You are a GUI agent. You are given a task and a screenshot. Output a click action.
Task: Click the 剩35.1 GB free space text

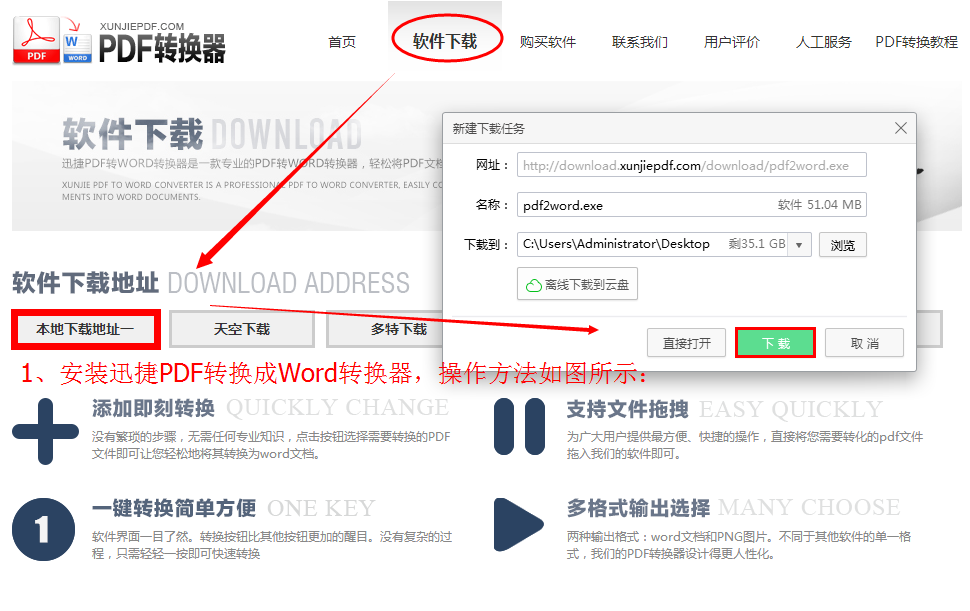757,244
